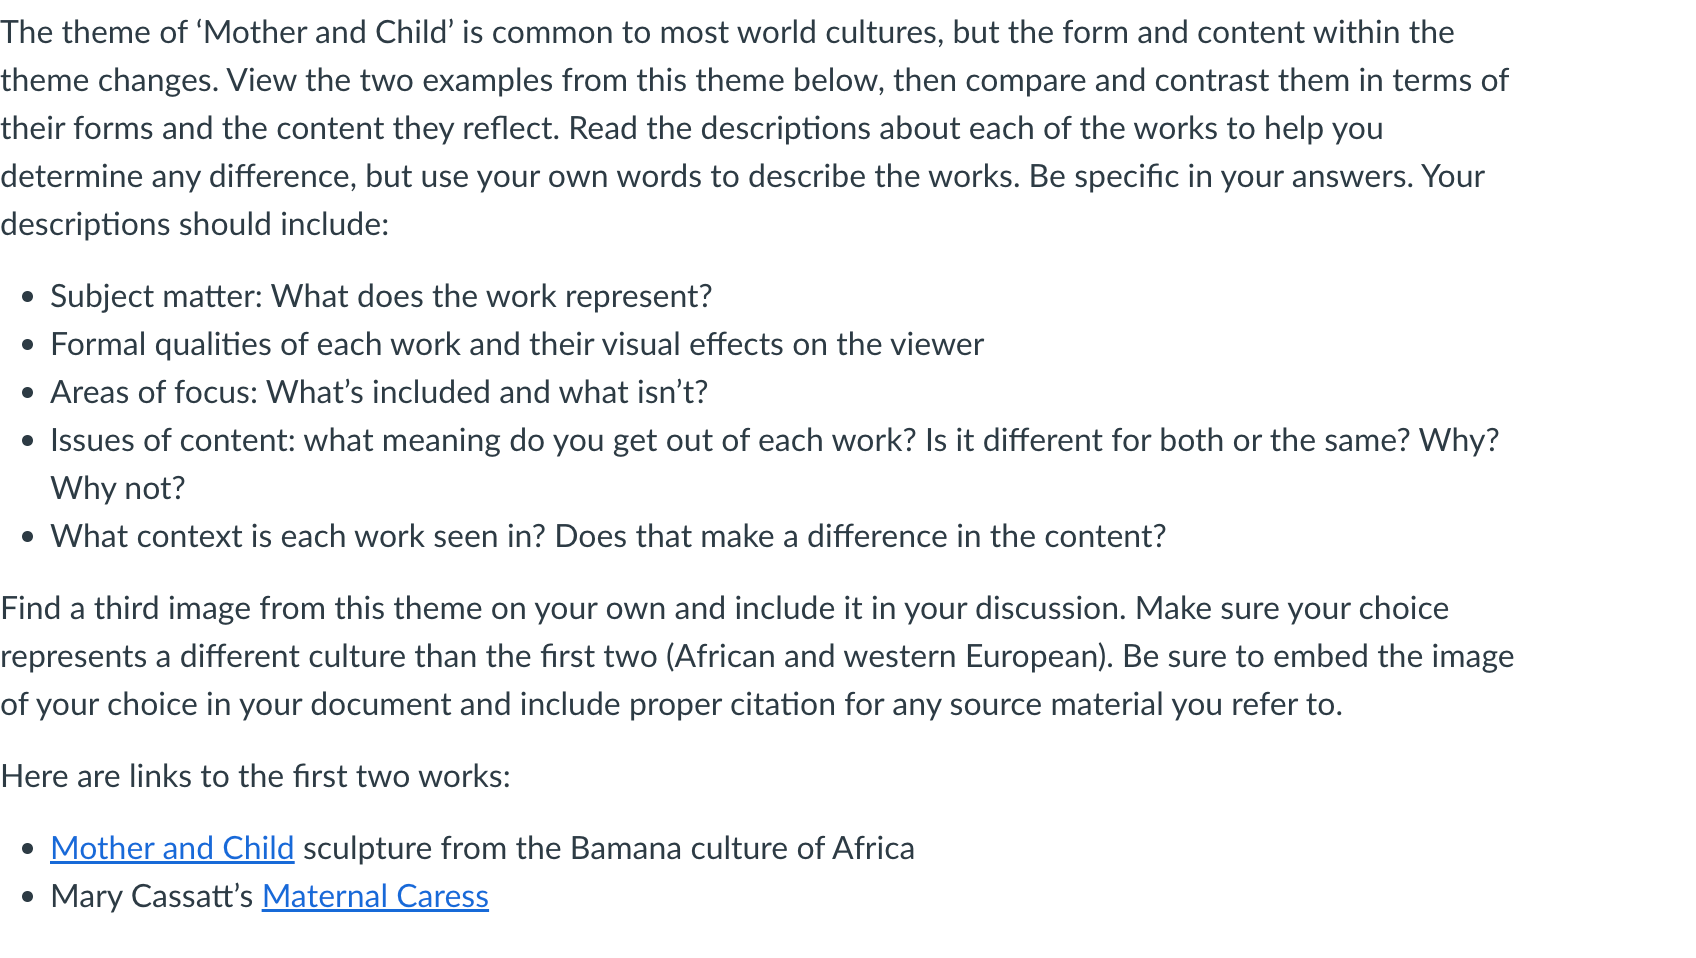Screen dimensions: 1696x958
Task: Click the line starting 'theme changes. View the two examples'
Action: click(x=755, y=80)
